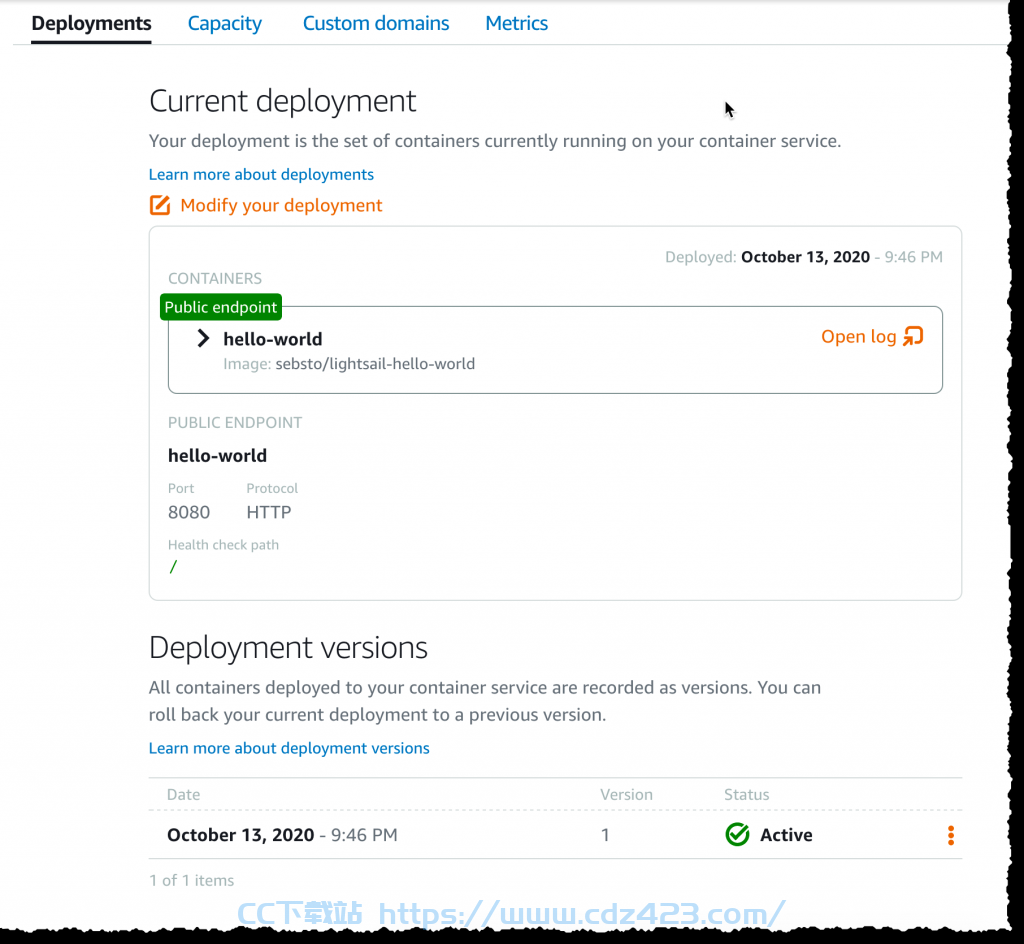Select the October 13, 2020 version row date
Screen dimensions: 1024x944
pyautogui.click(x=282, y=835)
